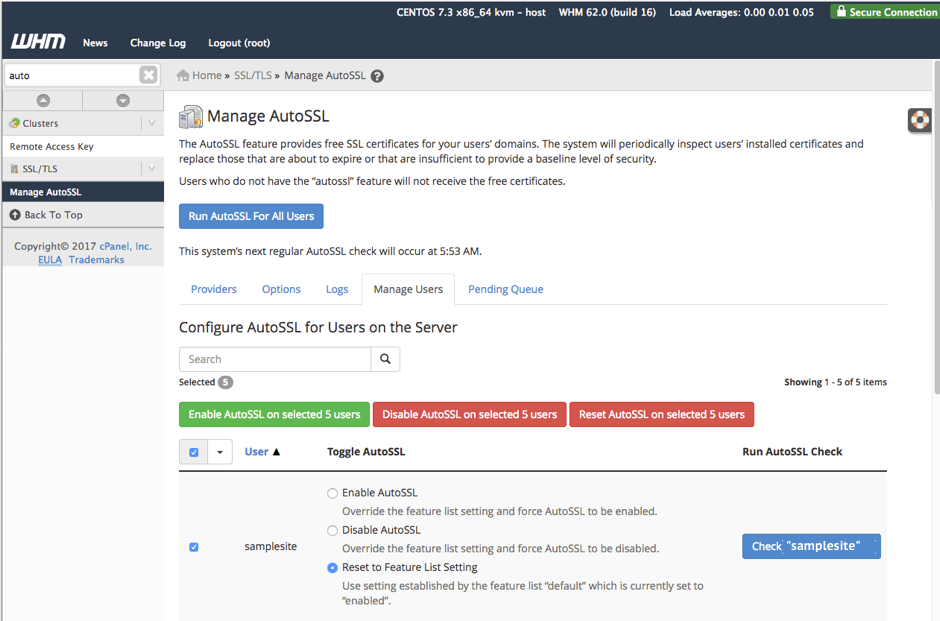Click the user Search input field
Screen dimensions: 940x621
point(275,359)
